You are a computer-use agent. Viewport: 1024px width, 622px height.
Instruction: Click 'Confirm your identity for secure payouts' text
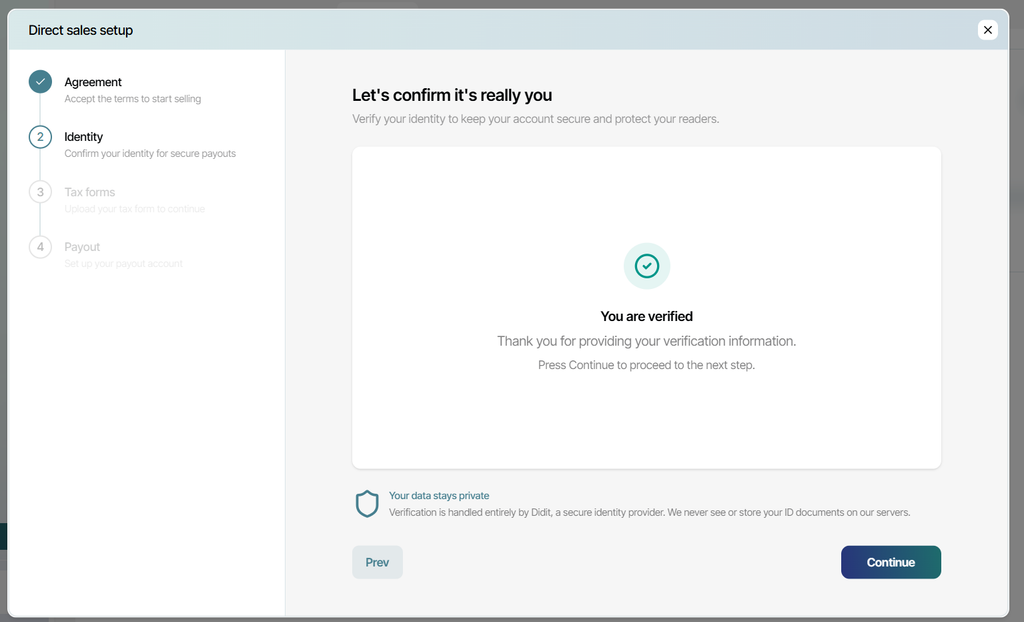click(150, 154)
